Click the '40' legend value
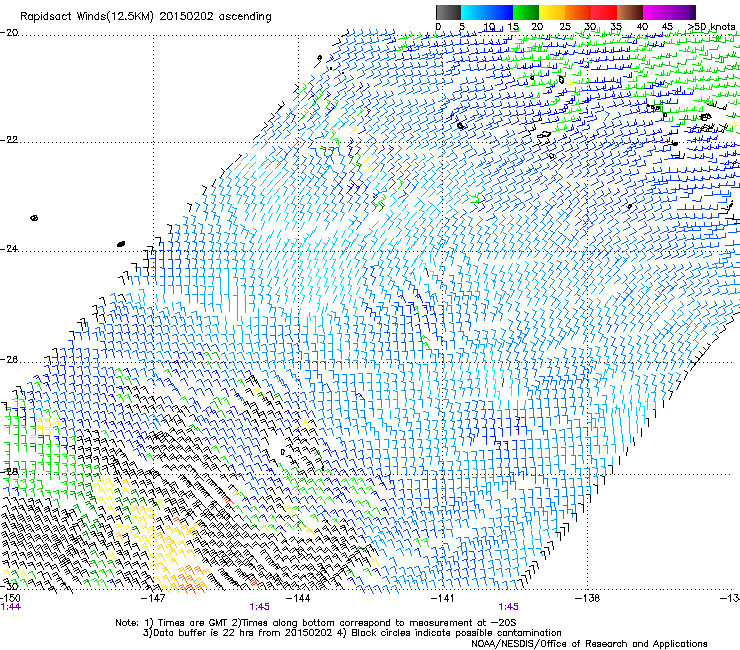740x650 pixels. (x=642, y=27)
